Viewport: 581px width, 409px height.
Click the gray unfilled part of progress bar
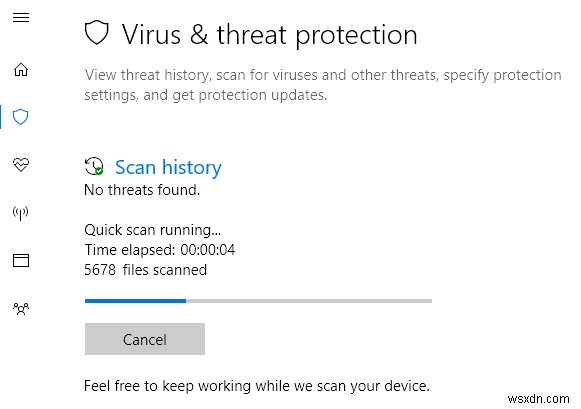coord(309,301)
